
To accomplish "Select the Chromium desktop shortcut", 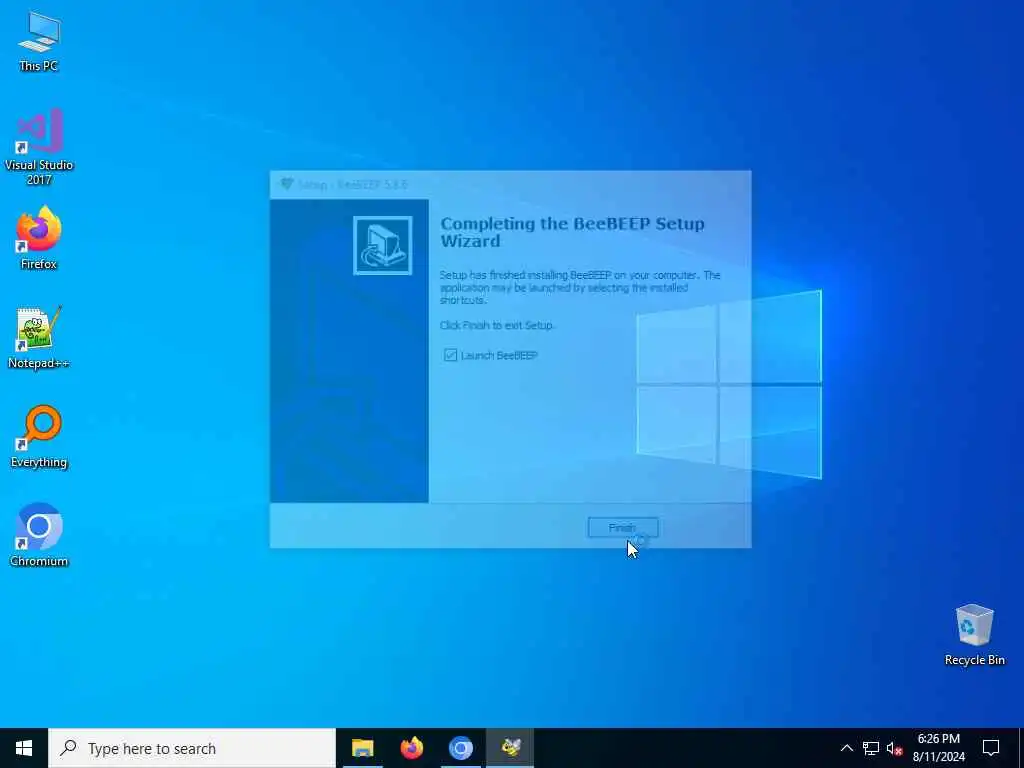I will click(39, 535).
